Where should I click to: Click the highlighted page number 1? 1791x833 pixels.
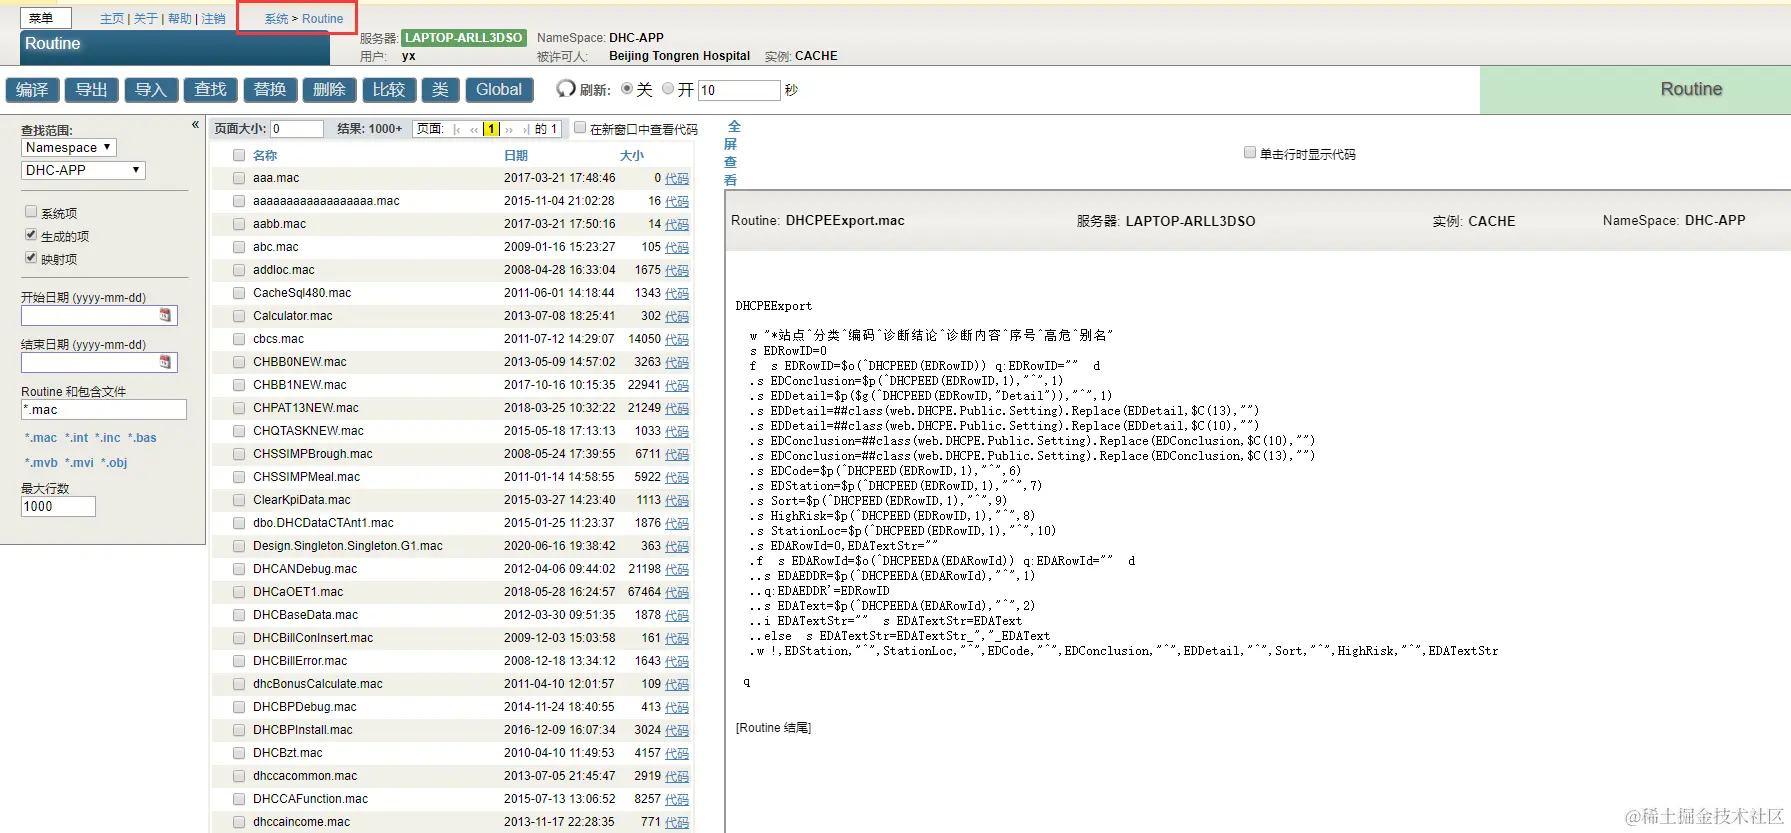(491, 129)
